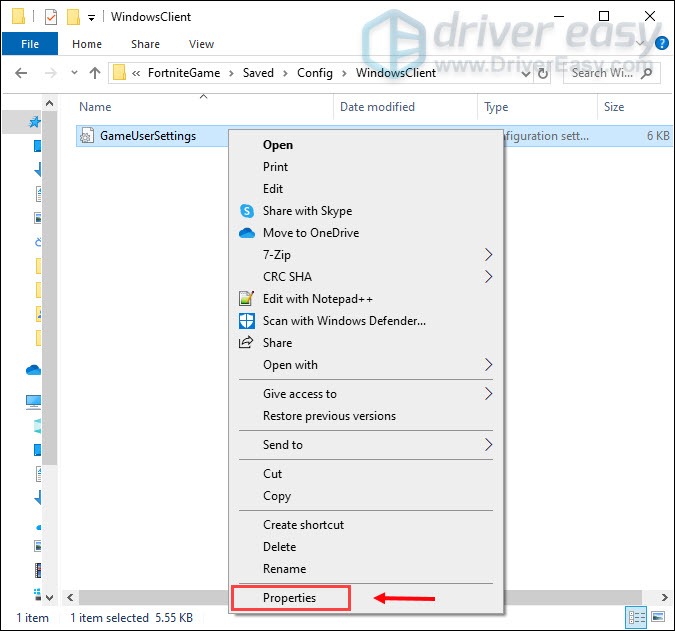Click the Share arrow icon in menu

pos(246,343)
